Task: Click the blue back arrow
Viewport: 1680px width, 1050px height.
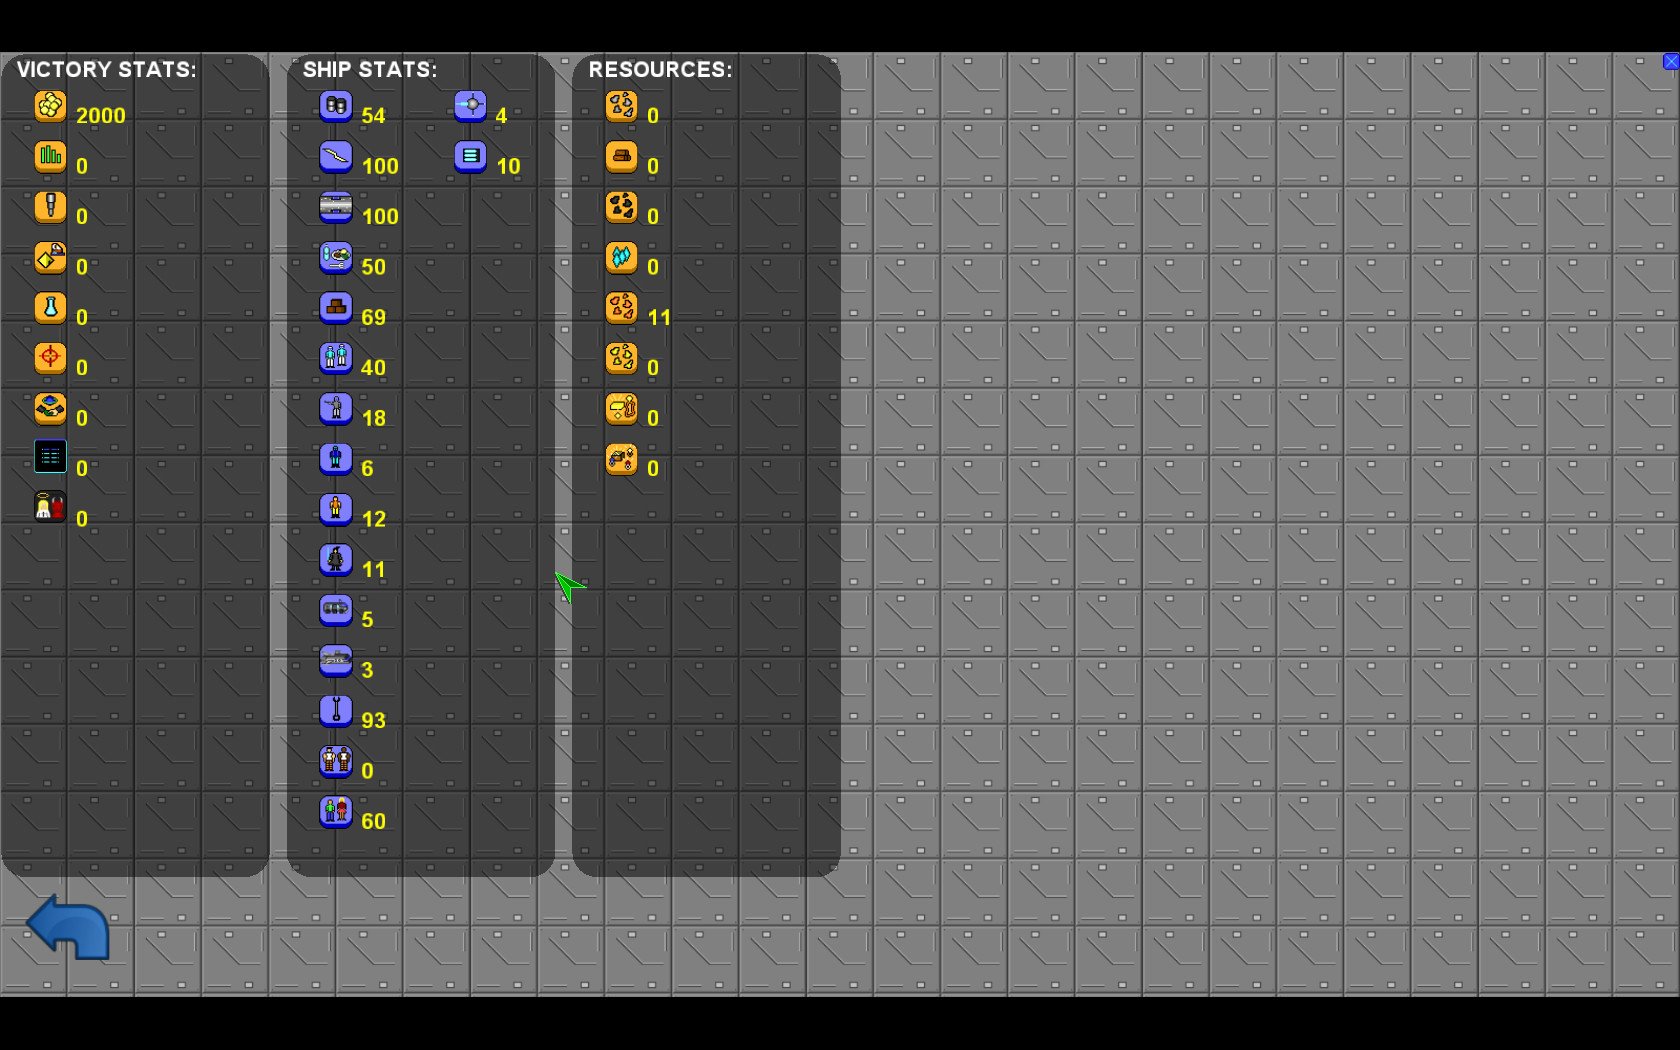Action: coord(68,927)
